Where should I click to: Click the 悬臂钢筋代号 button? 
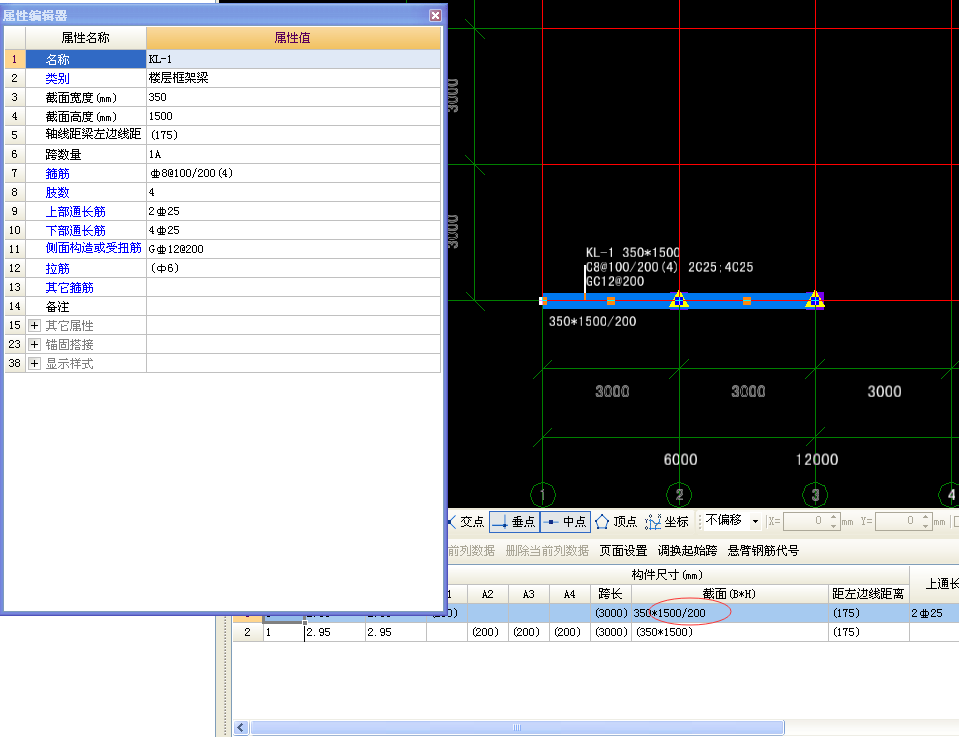(x=763, y=550)
